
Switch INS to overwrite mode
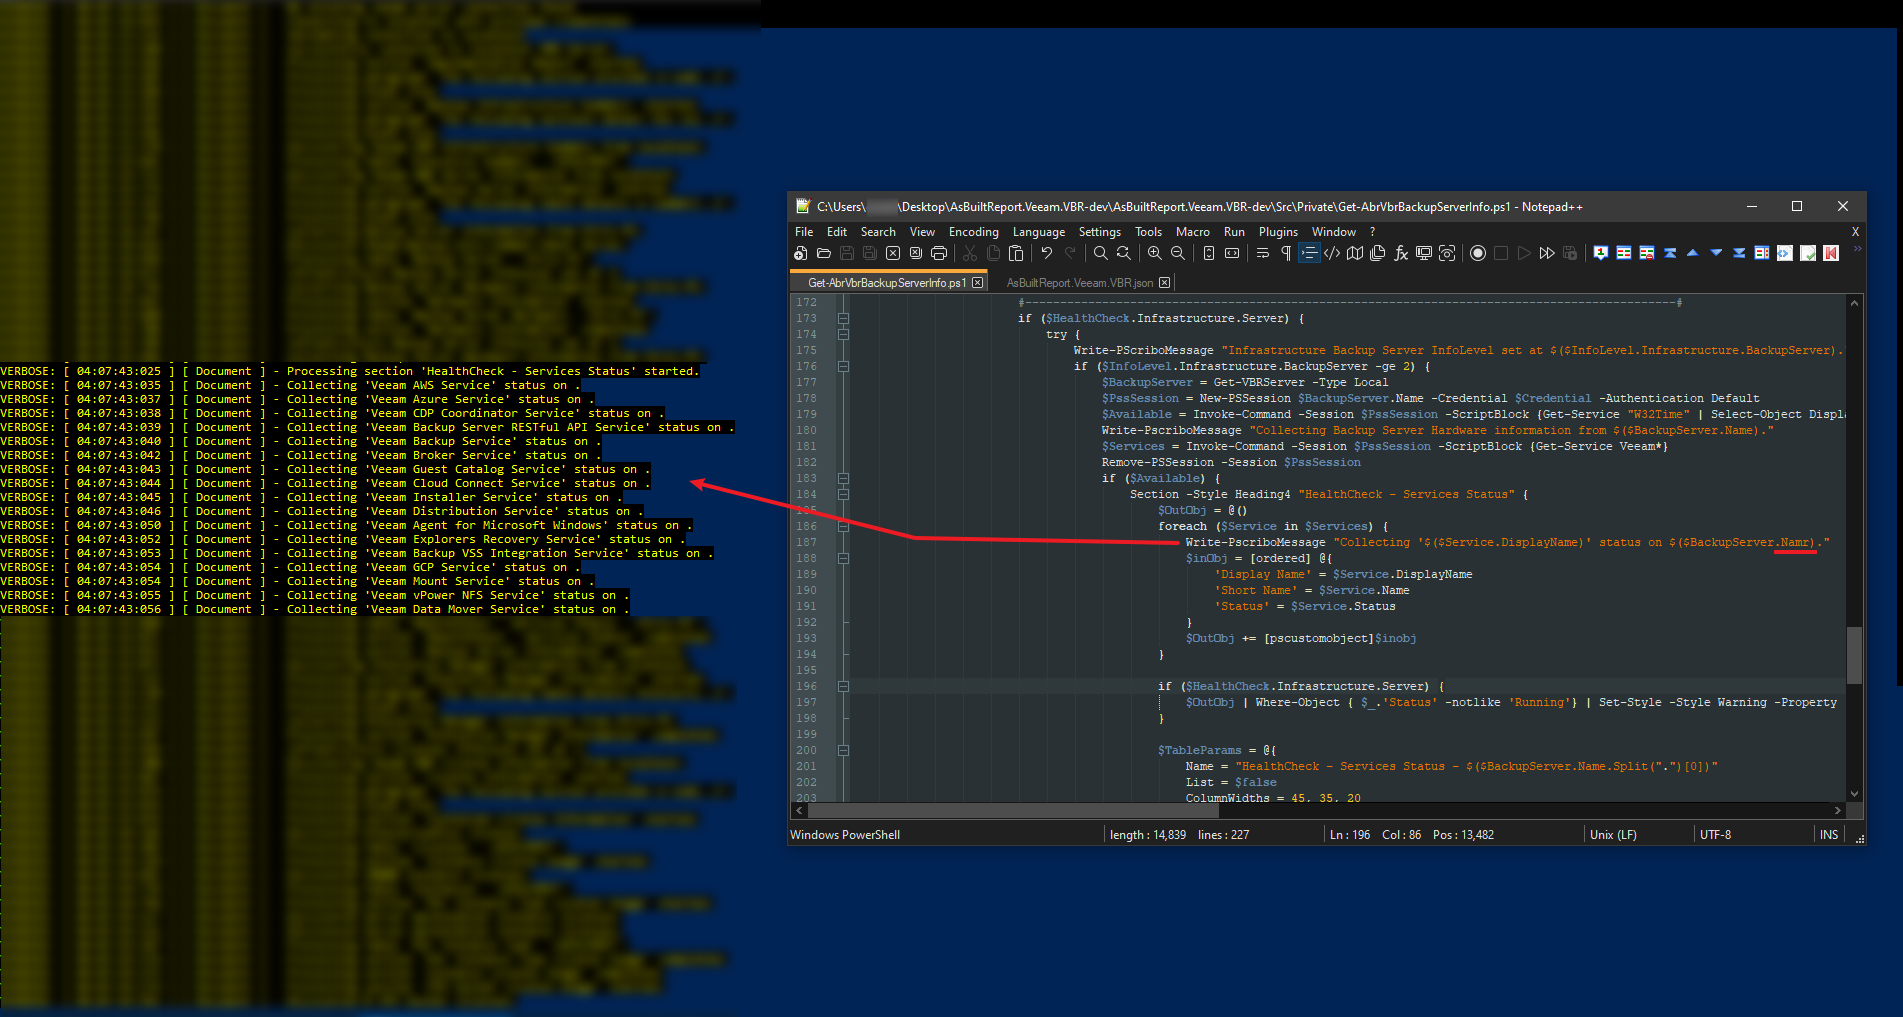(1828, 834)
